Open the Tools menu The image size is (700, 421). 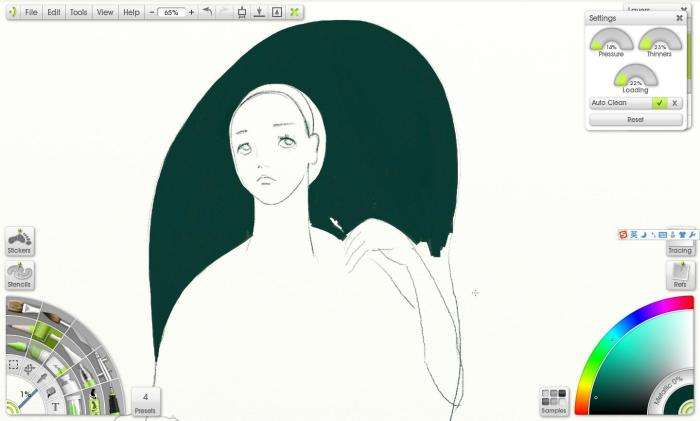point(78,12)
